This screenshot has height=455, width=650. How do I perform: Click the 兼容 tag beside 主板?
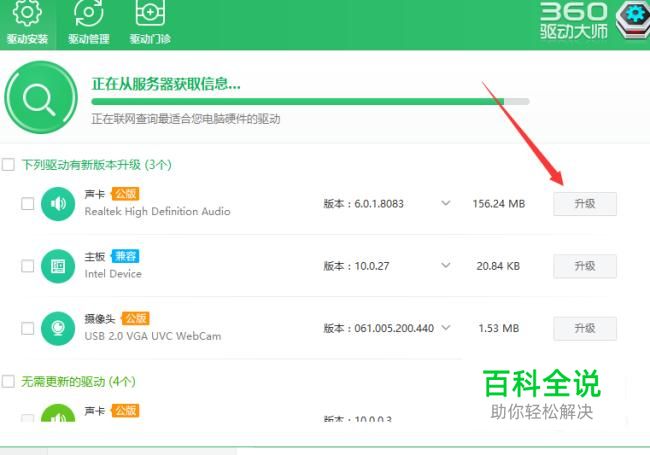[126, 256]
